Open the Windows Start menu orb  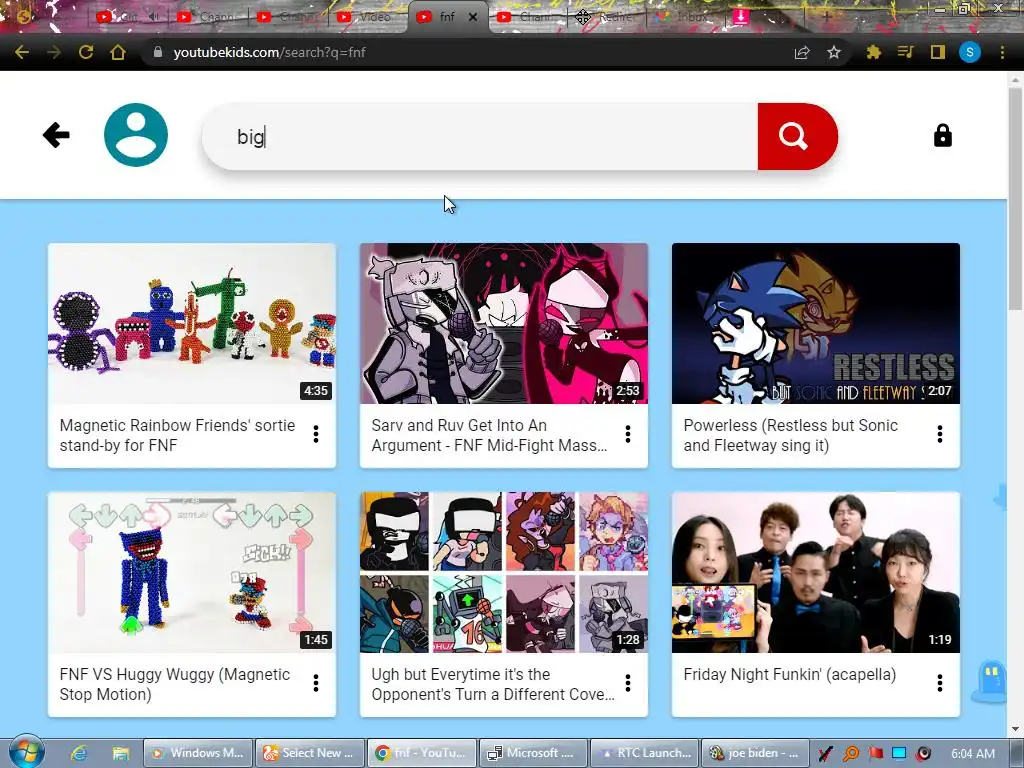(27, 752)
